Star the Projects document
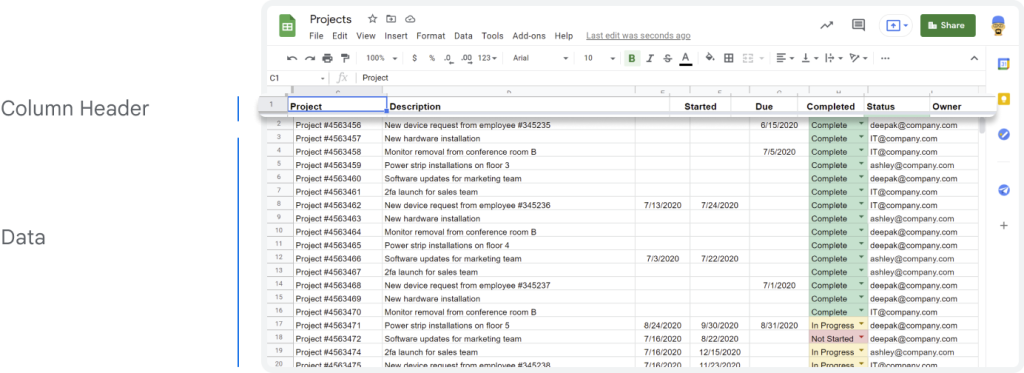Screen dimensions: 1024x373 tap(372, 19)
